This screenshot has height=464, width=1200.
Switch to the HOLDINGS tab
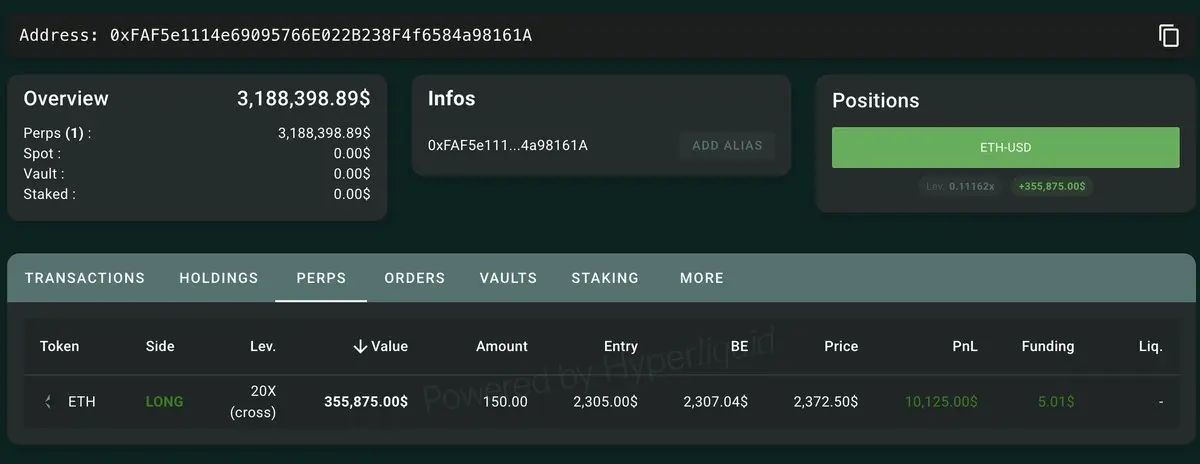[x=219, y=278]
